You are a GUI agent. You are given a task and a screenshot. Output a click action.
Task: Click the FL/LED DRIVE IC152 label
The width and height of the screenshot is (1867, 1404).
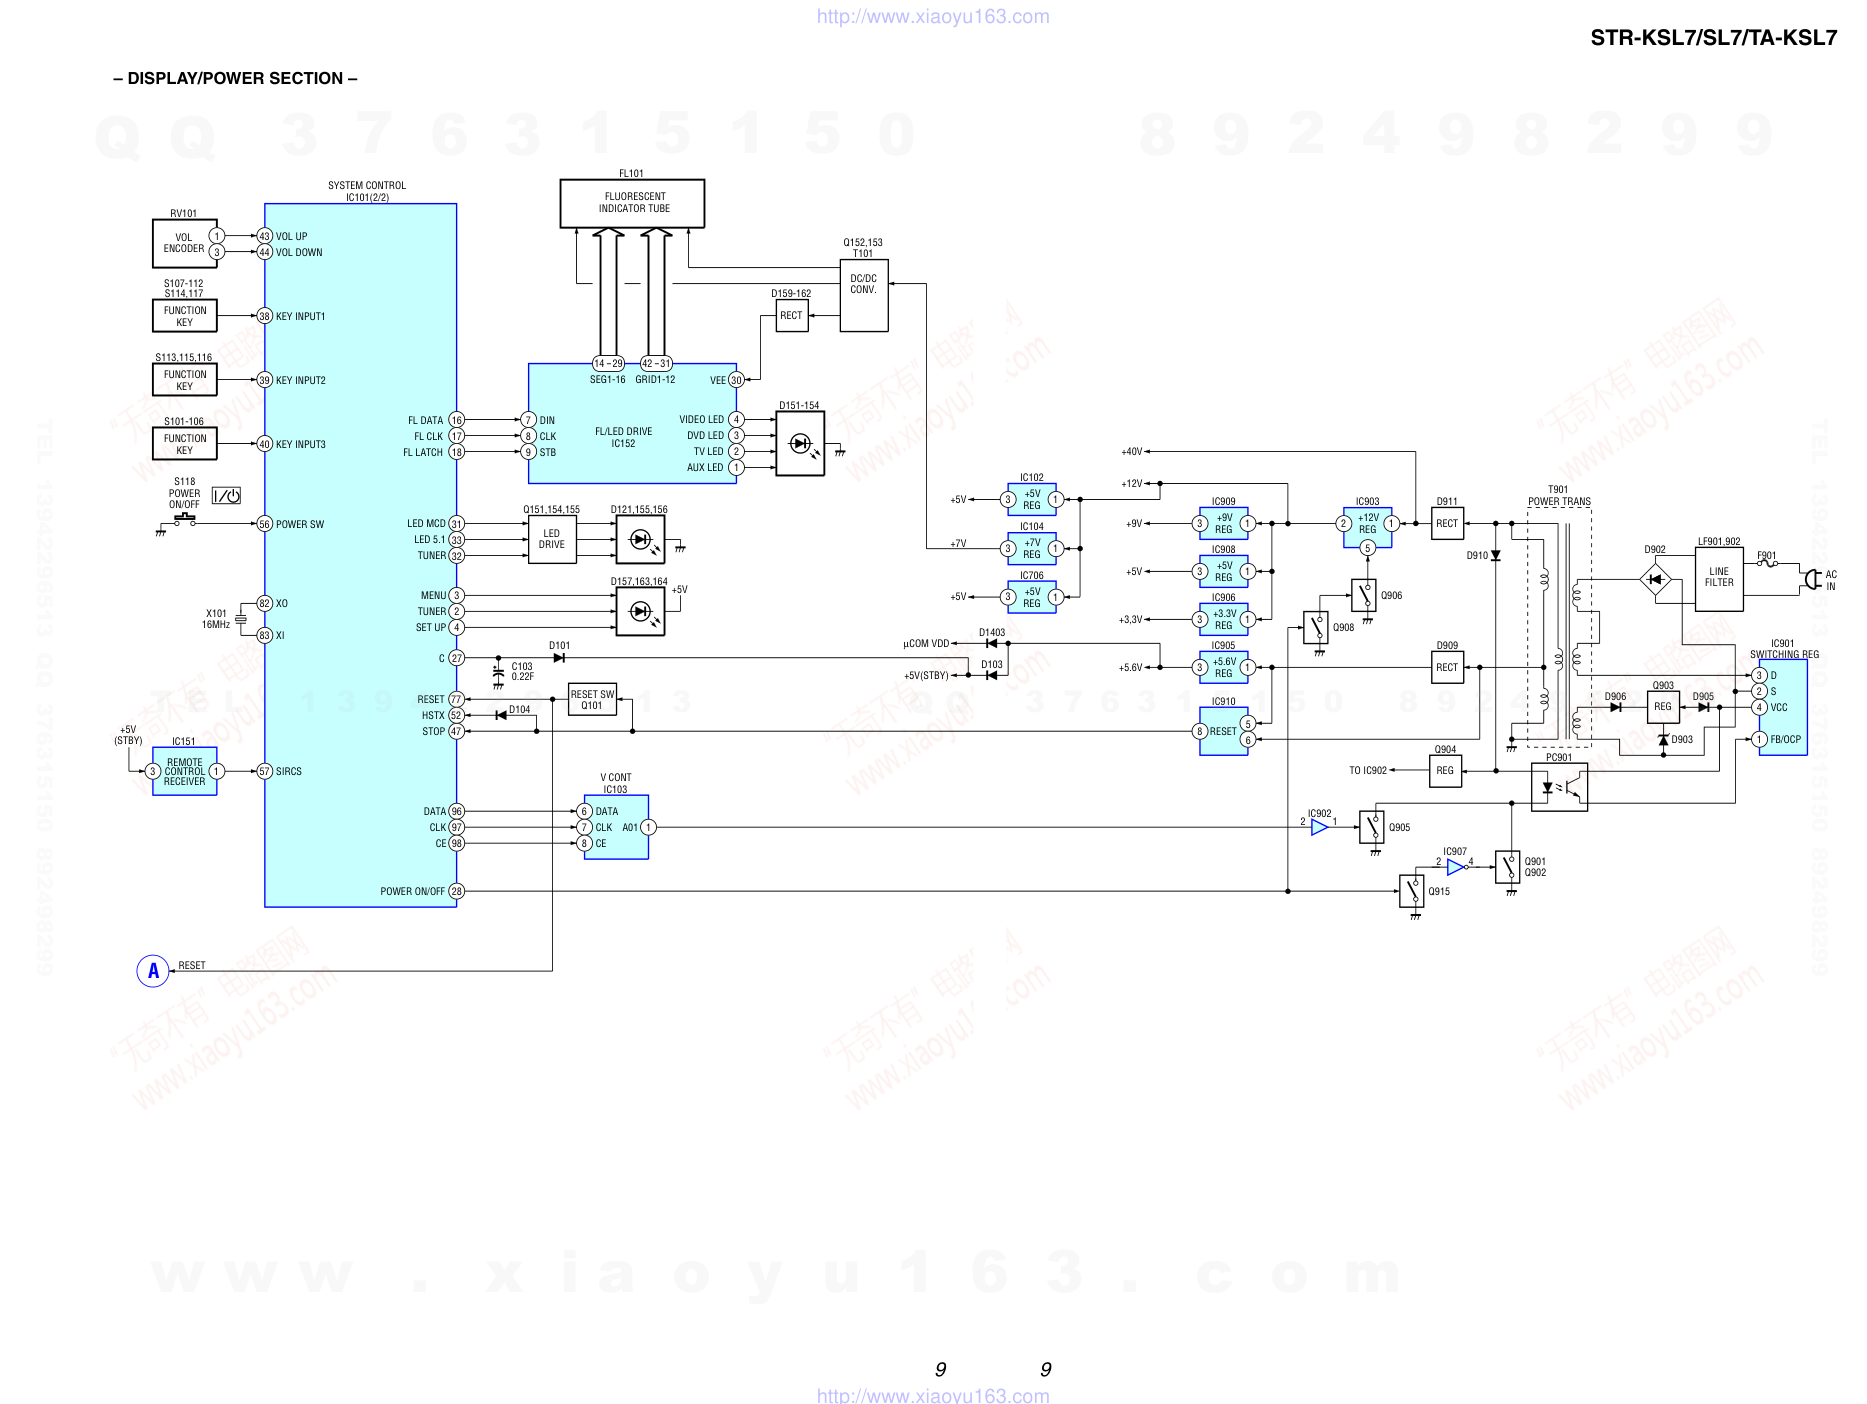click(x=624, y=438)
